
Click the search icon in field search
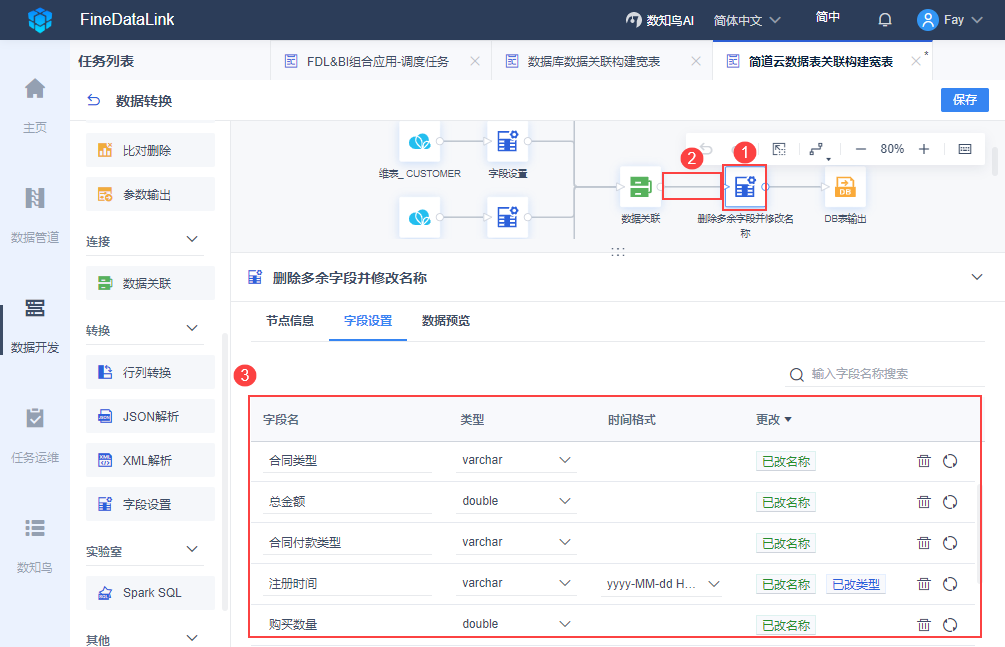tap(796, 374)
